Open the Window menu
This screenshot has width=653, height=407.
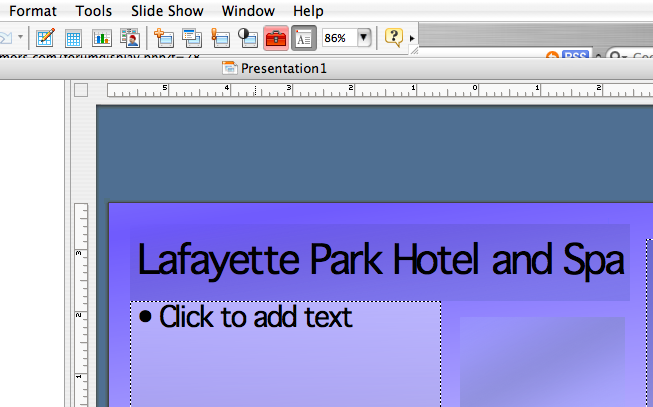point(248,11)
